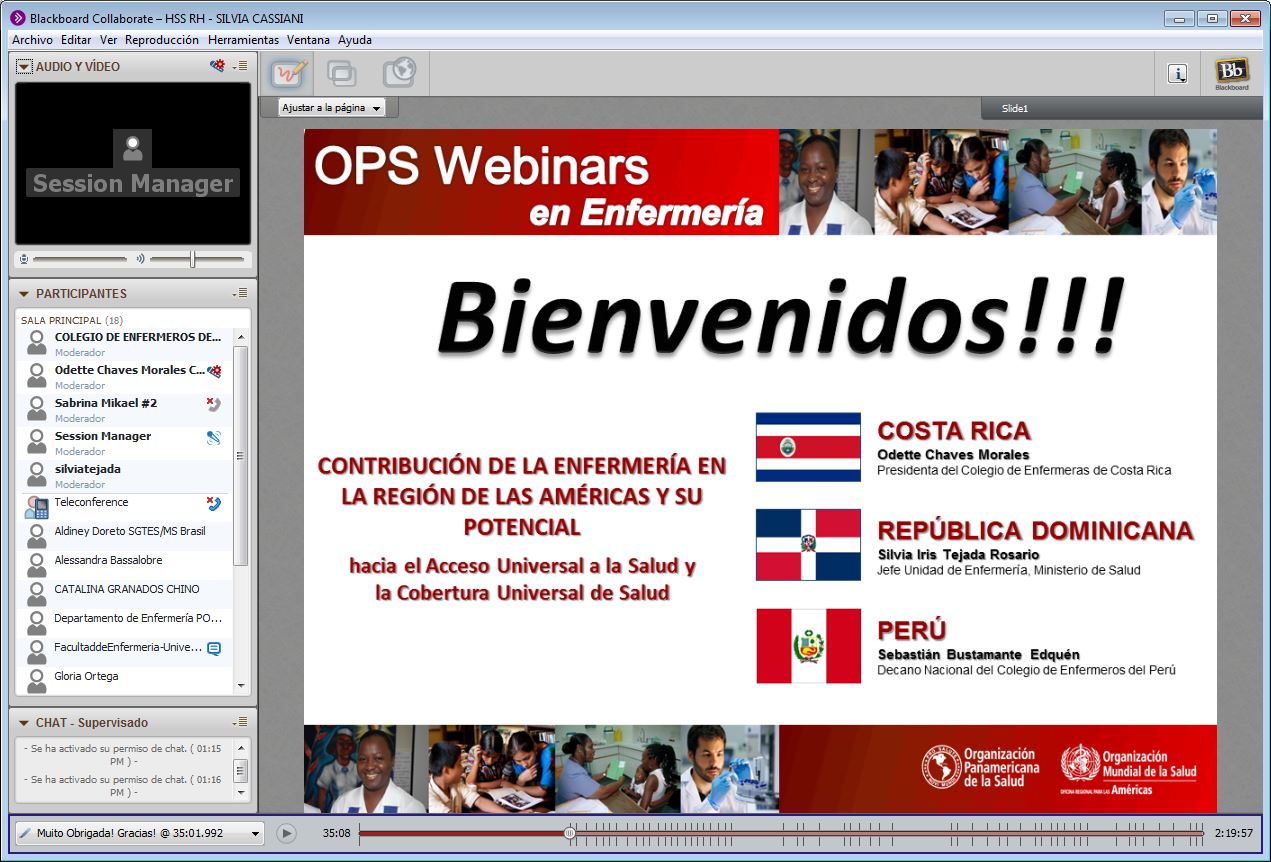Open Chat panel options menu

239,722
